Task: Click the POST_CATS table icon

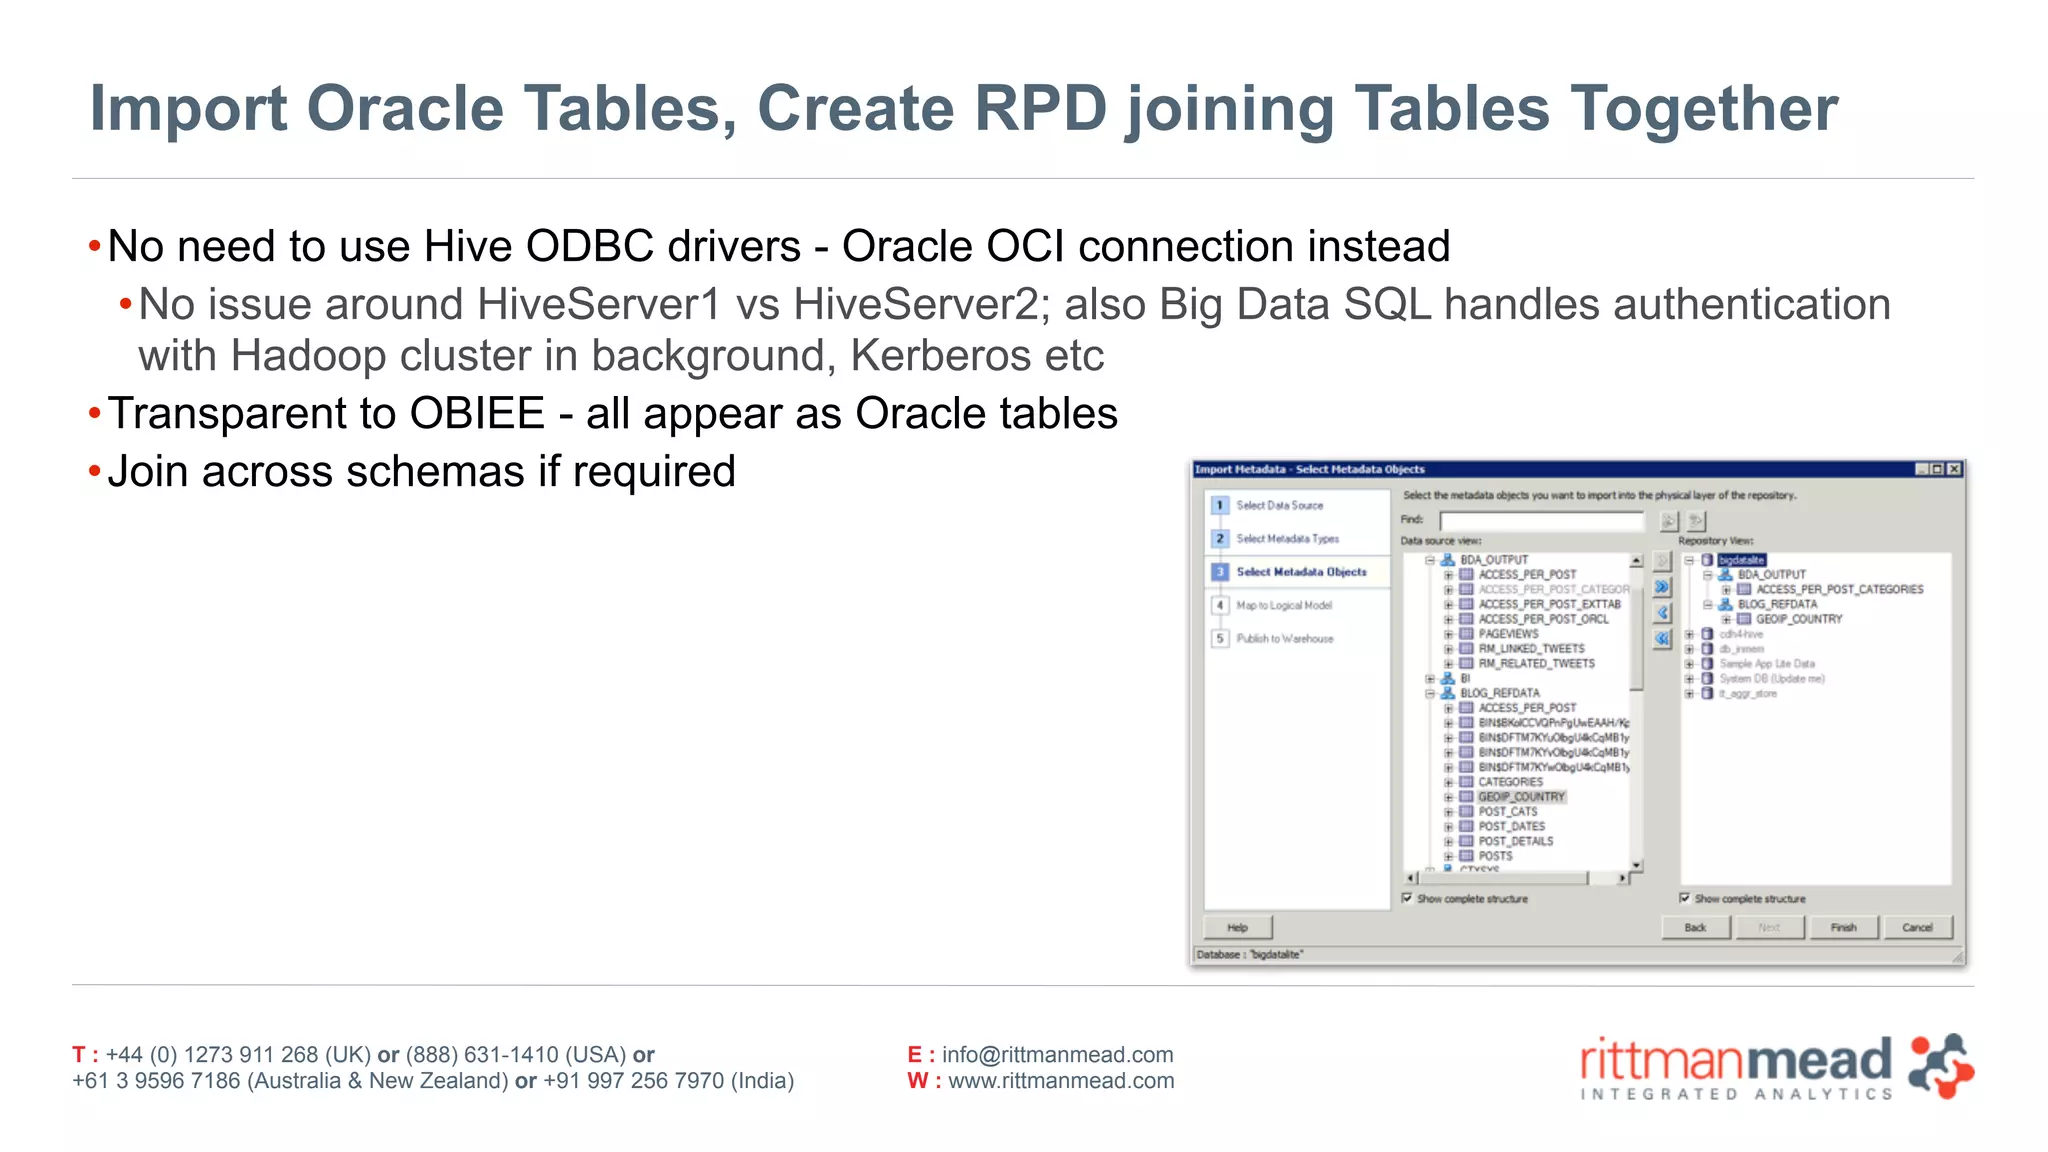Action: (1466, 812)
